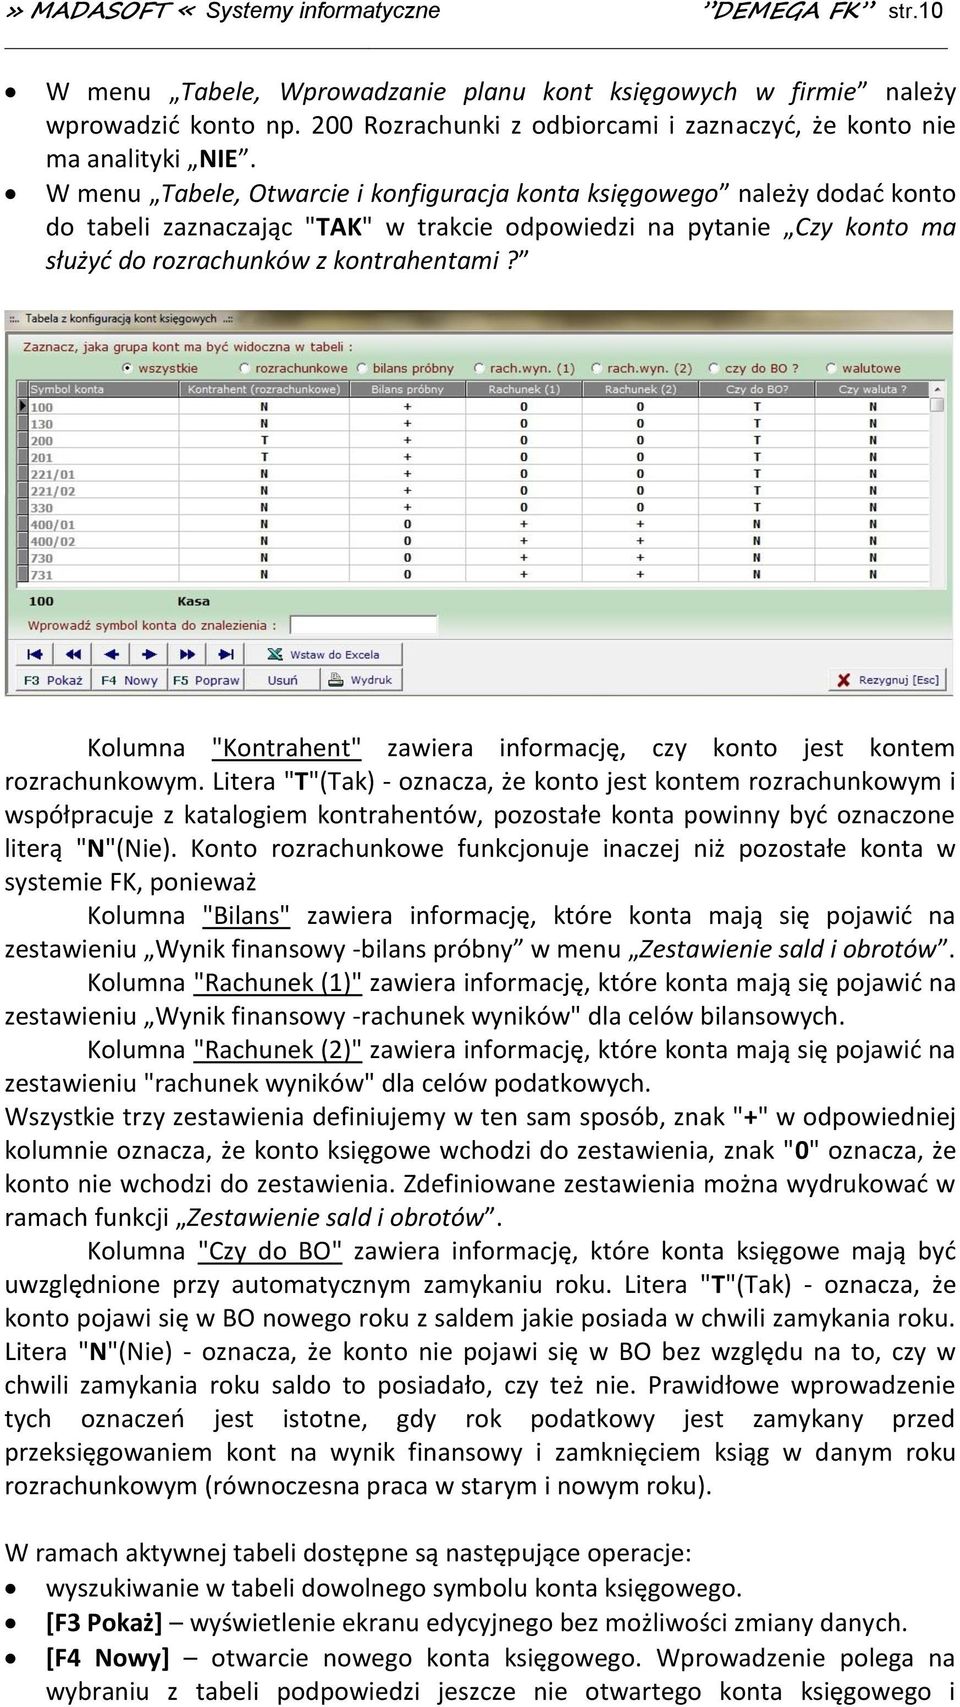Click Rezygnuj [Esc] button
Image resolution: width=960 pixels, height=1707 pixels.
coord(889,680)
